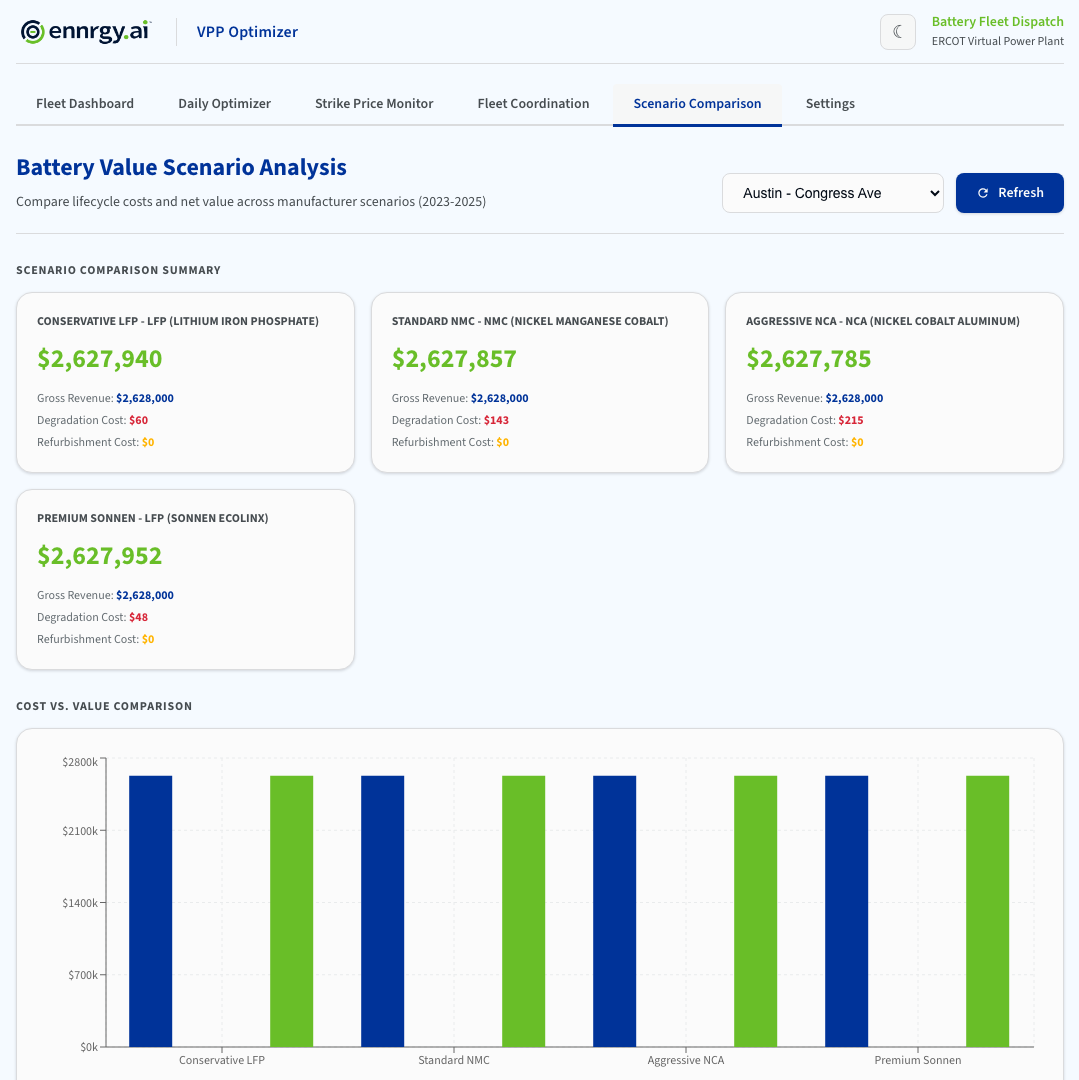
Task: Click the refresh arrow icon on Refresh button
Action: pos(983,193)
